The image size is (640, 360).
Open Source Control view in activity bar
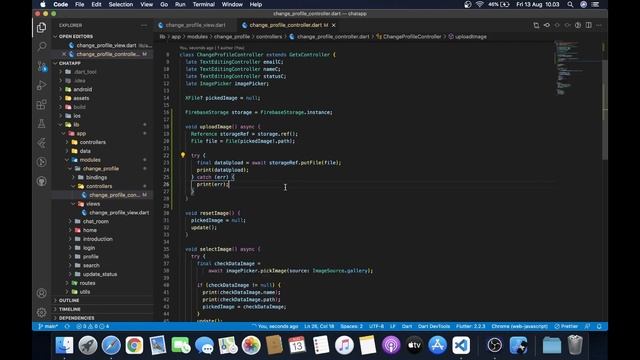(41, 66)
